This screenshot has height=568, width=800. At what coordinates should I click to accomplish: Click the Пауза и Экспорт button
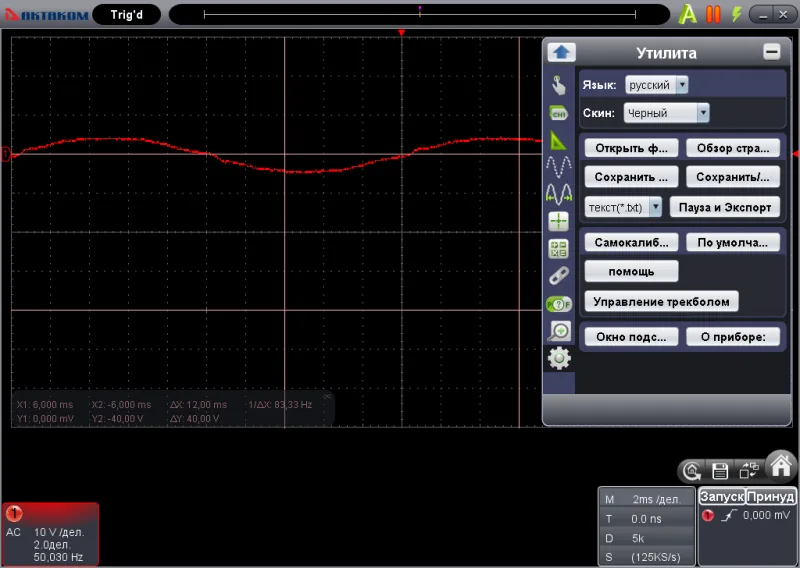tap(724, 207)
